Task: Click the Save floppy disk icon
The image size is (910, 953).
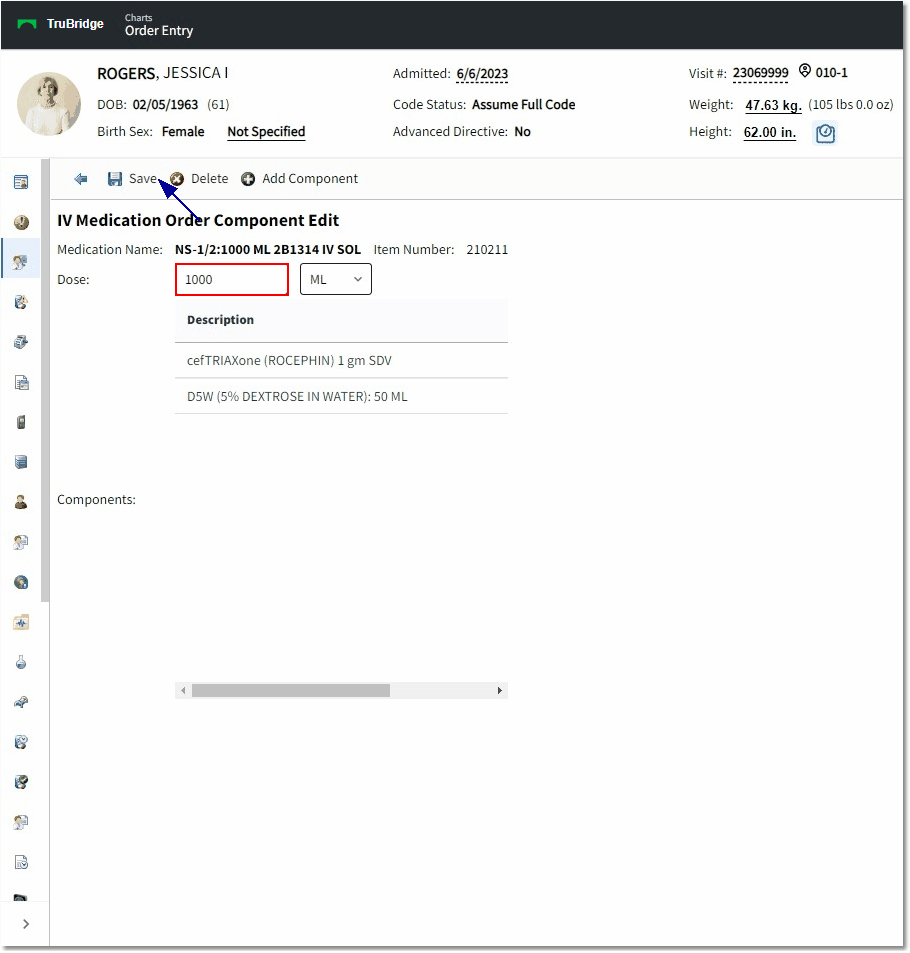Action: (x=114, y=179)
